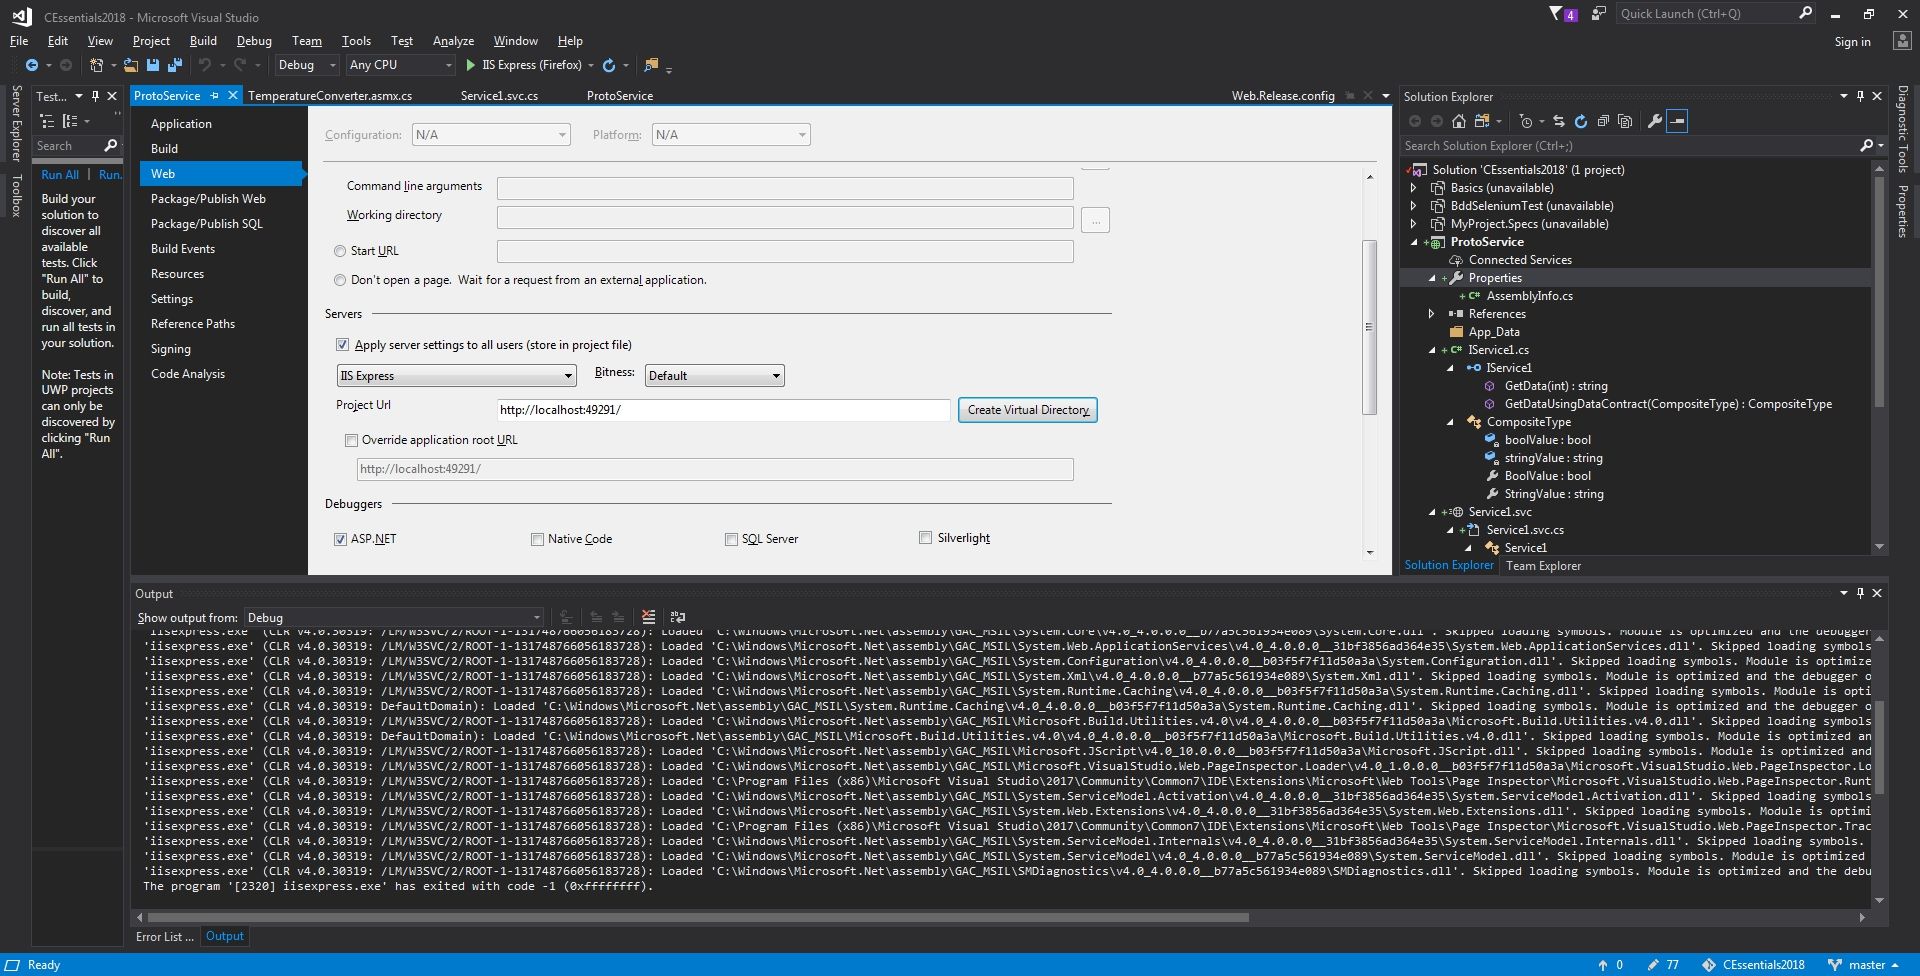This screenshot has width=1920, height=976.
Task: Click in the Project Url input field
Action: pos(723,410)
